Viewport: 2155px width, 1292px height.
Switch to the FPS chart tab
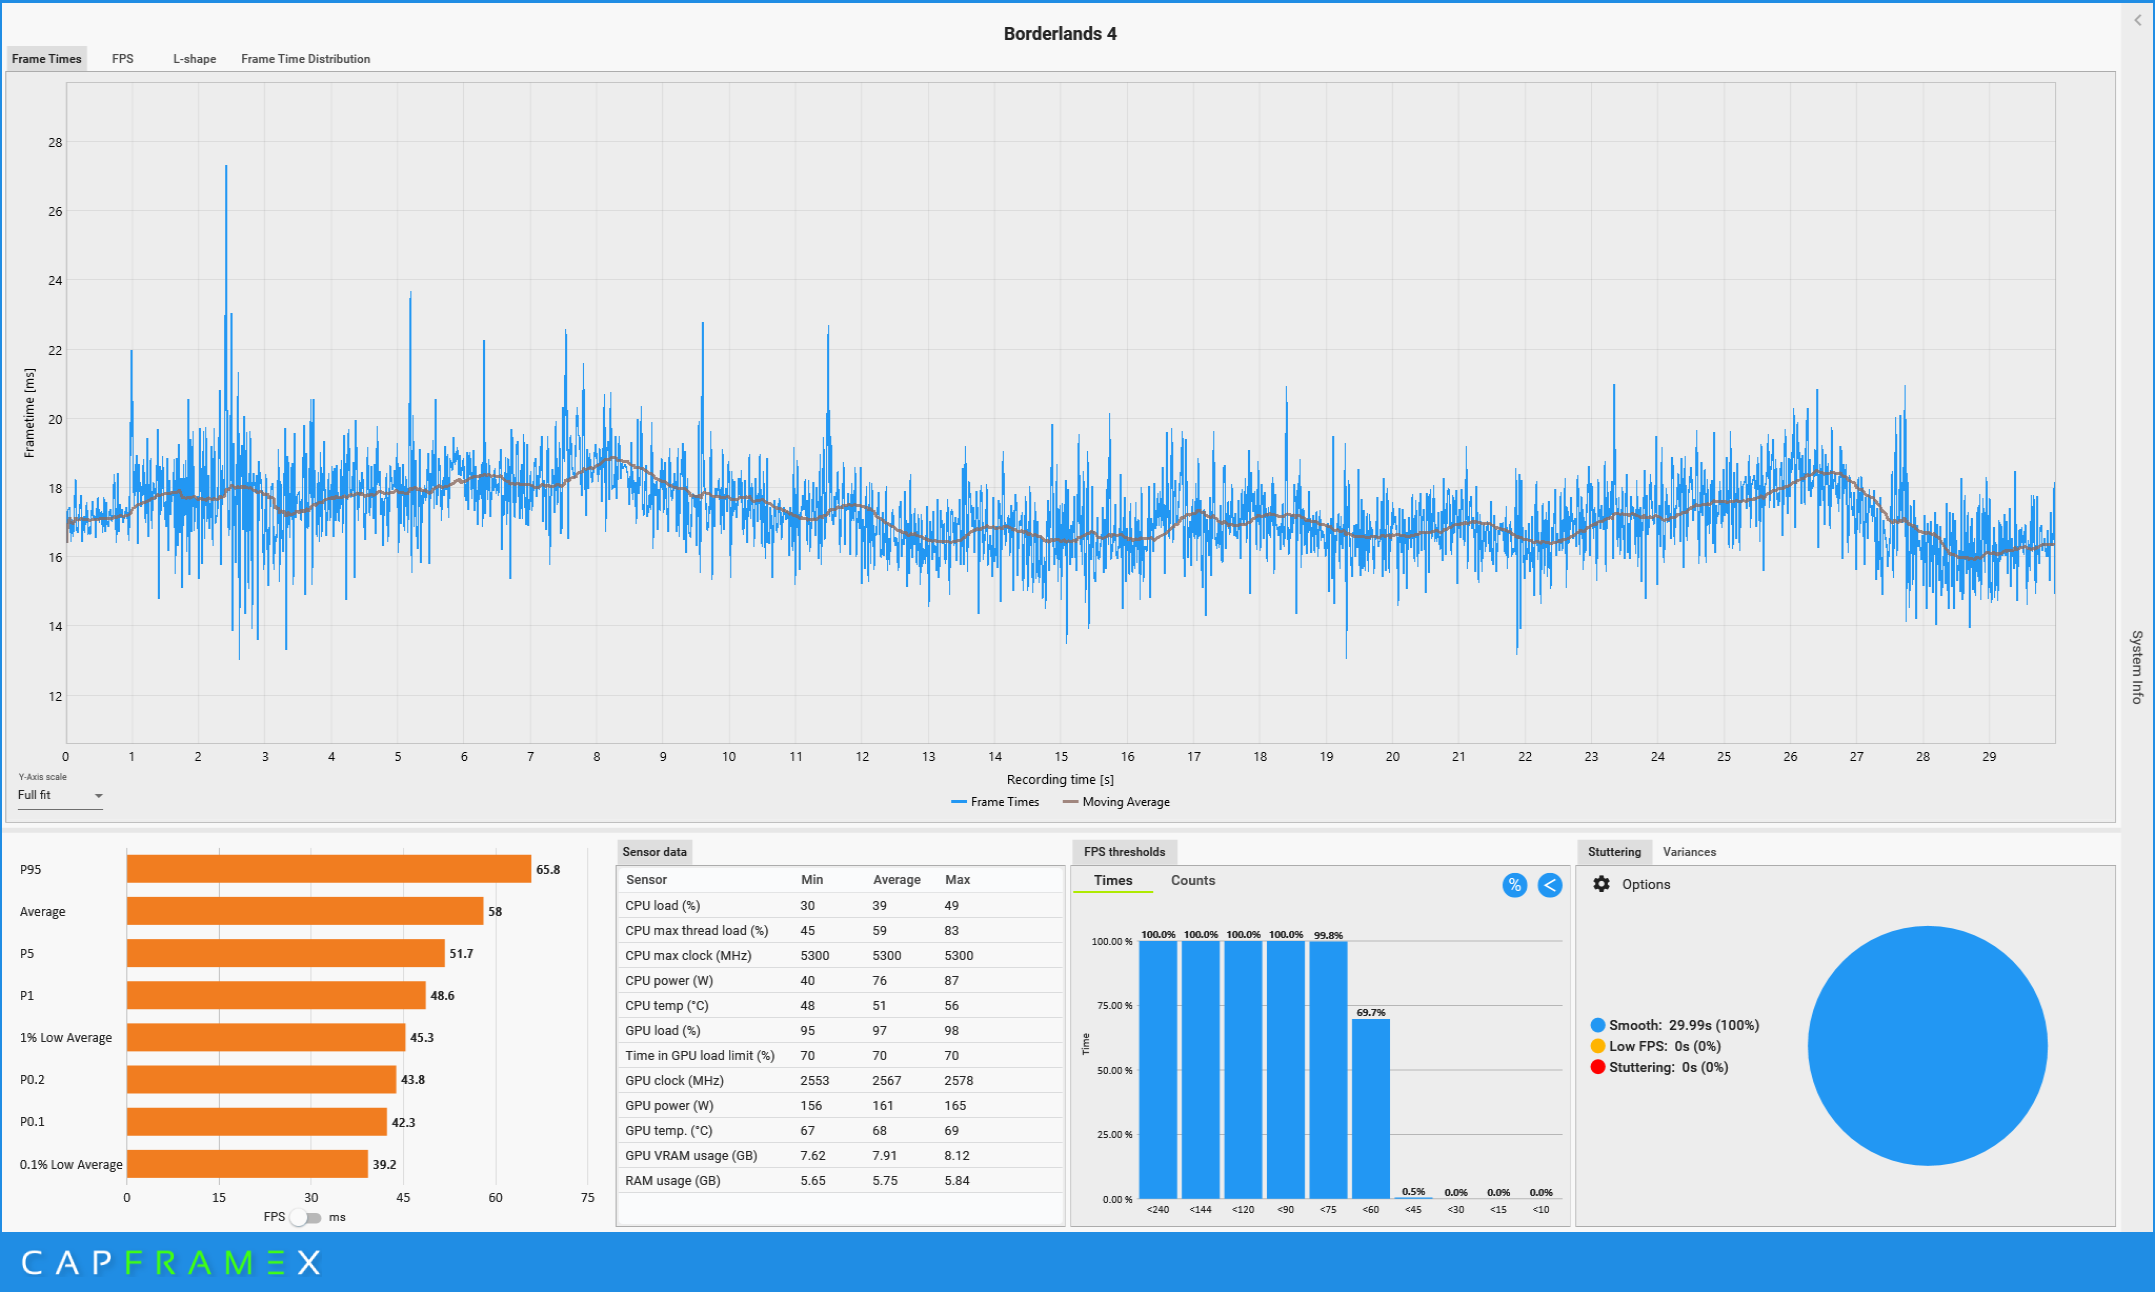[123, 59]
